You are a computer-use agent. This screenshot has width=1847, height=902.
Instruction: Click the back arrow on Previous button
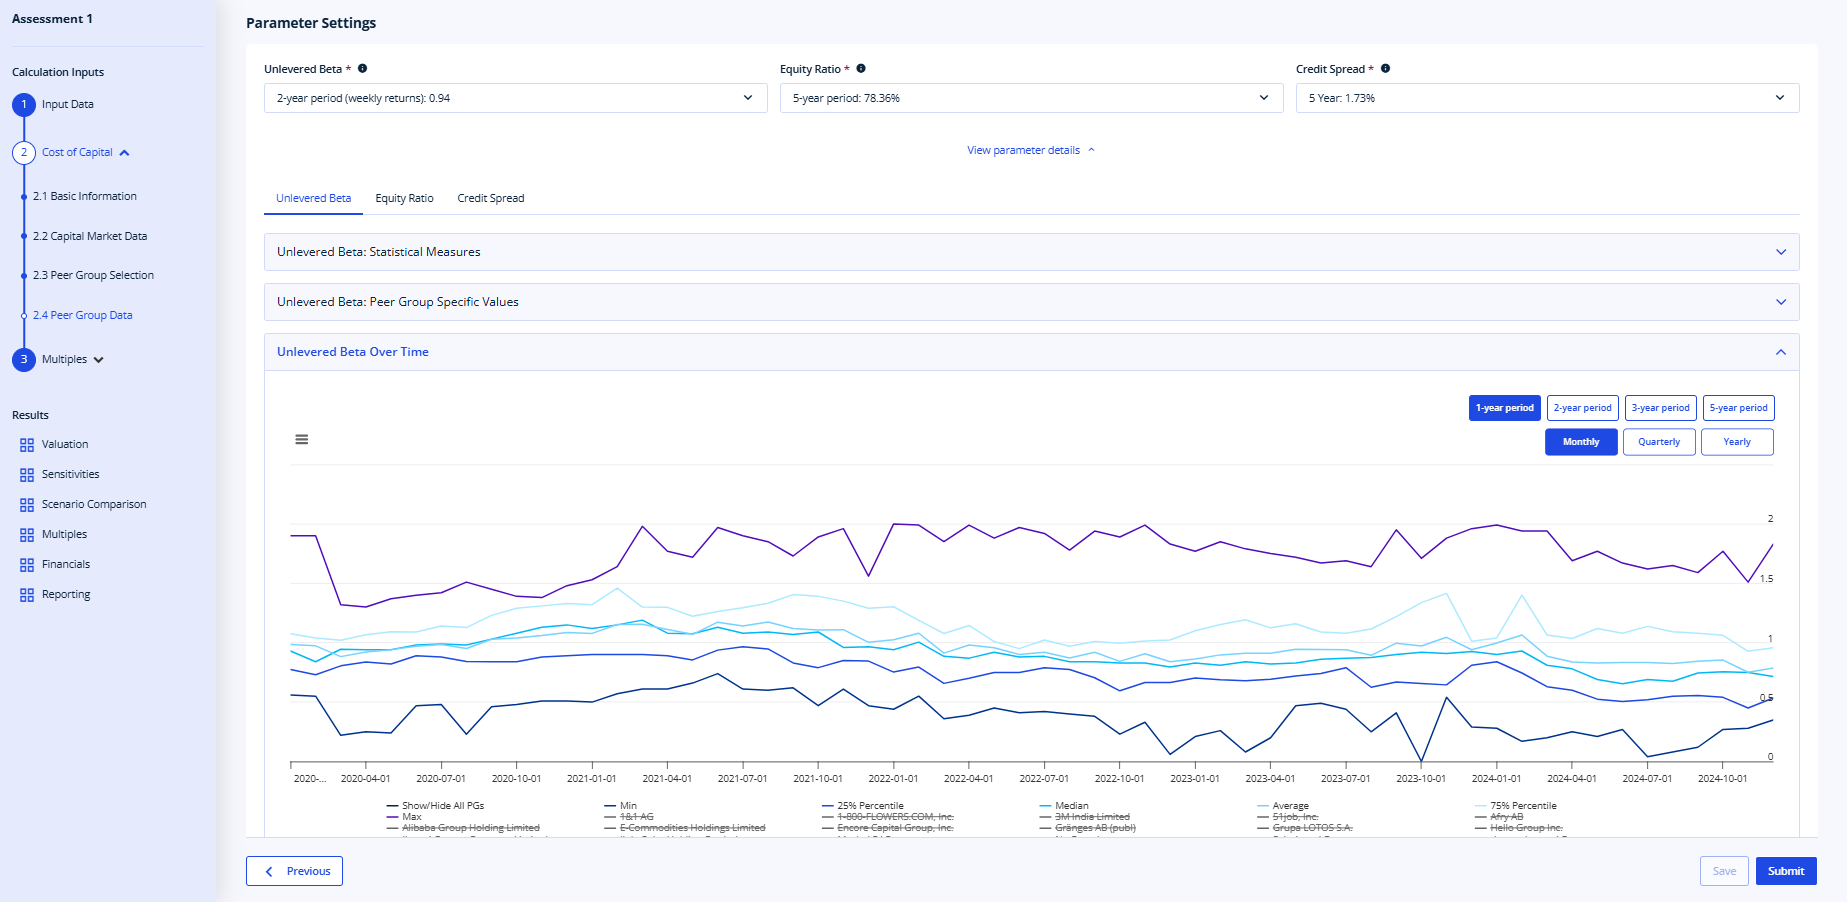click(269, 871)
